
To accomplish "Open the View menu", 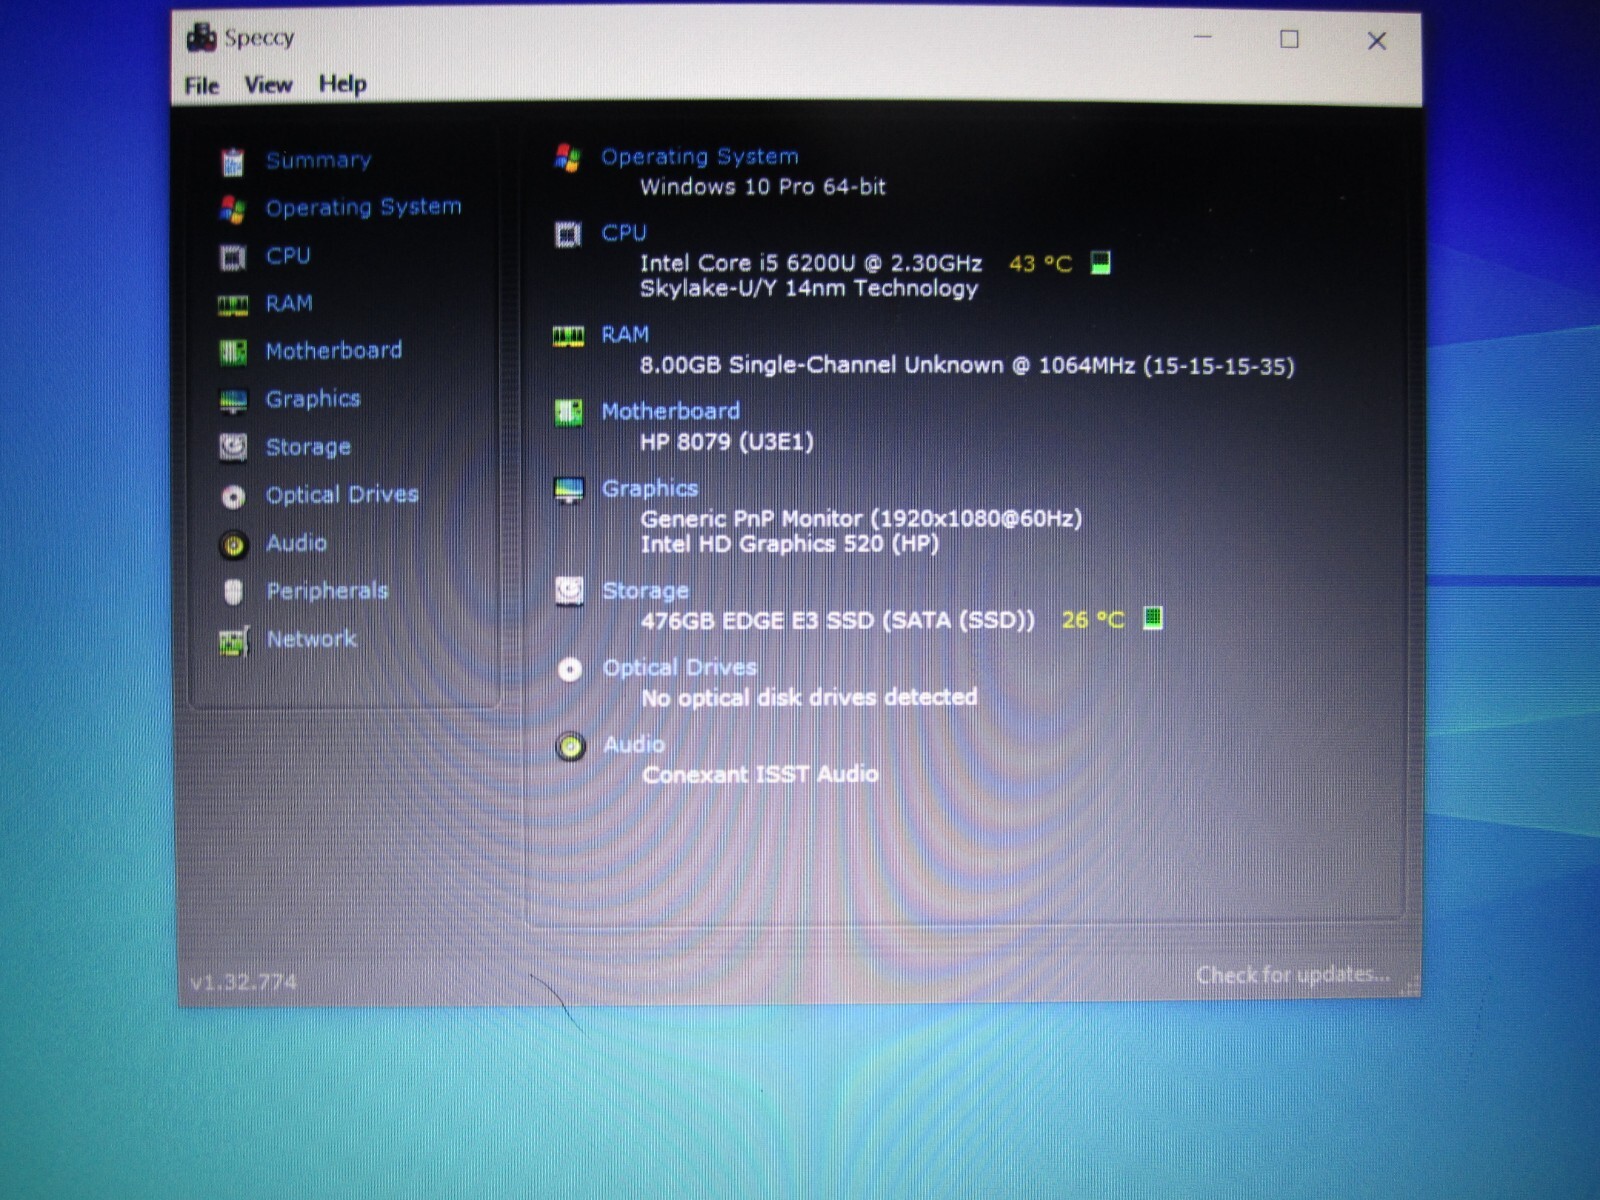I will point(268,85).
